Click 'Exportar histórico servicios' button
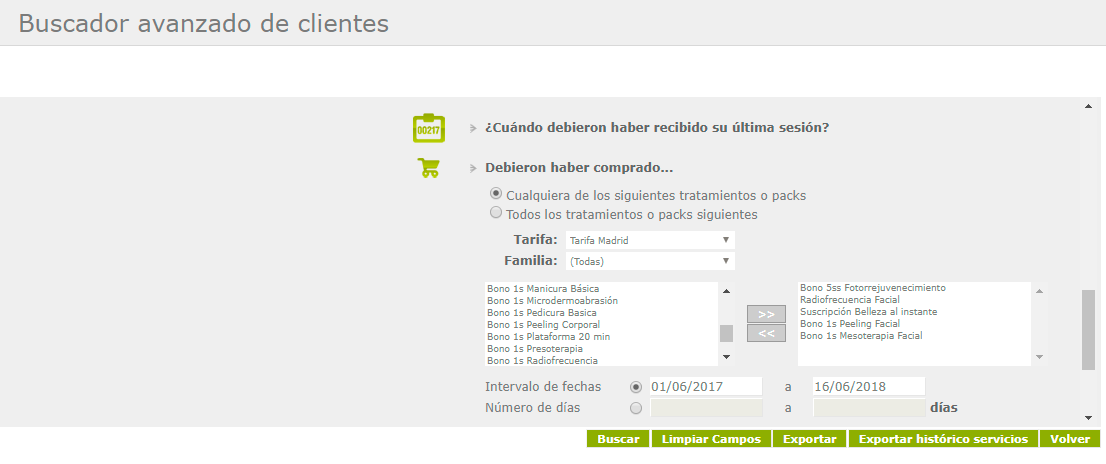 pos(943,439)
